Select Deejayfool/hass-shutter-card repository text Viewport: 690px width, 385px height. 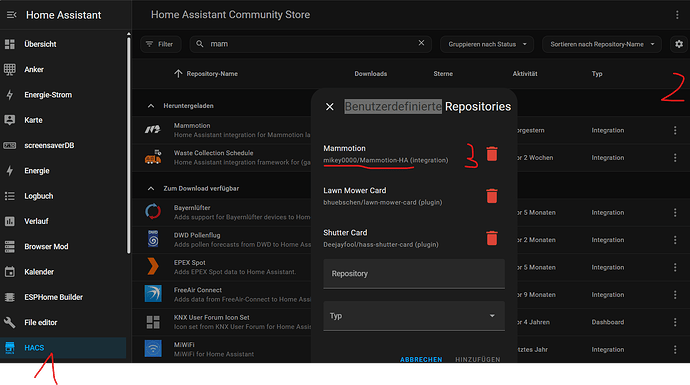coord(381,244)
